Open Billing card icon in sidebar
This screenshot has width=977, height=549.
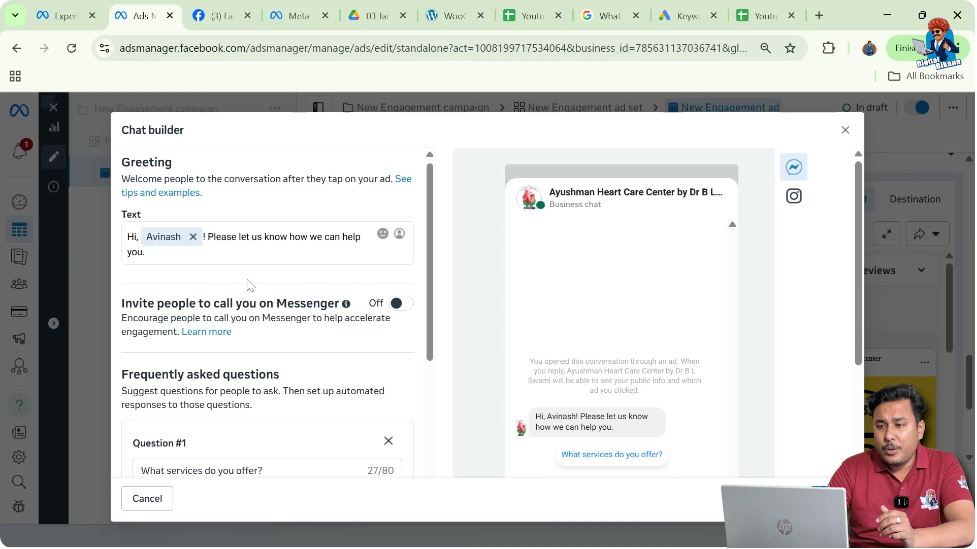pyautogui.click(x=19, y=312)
